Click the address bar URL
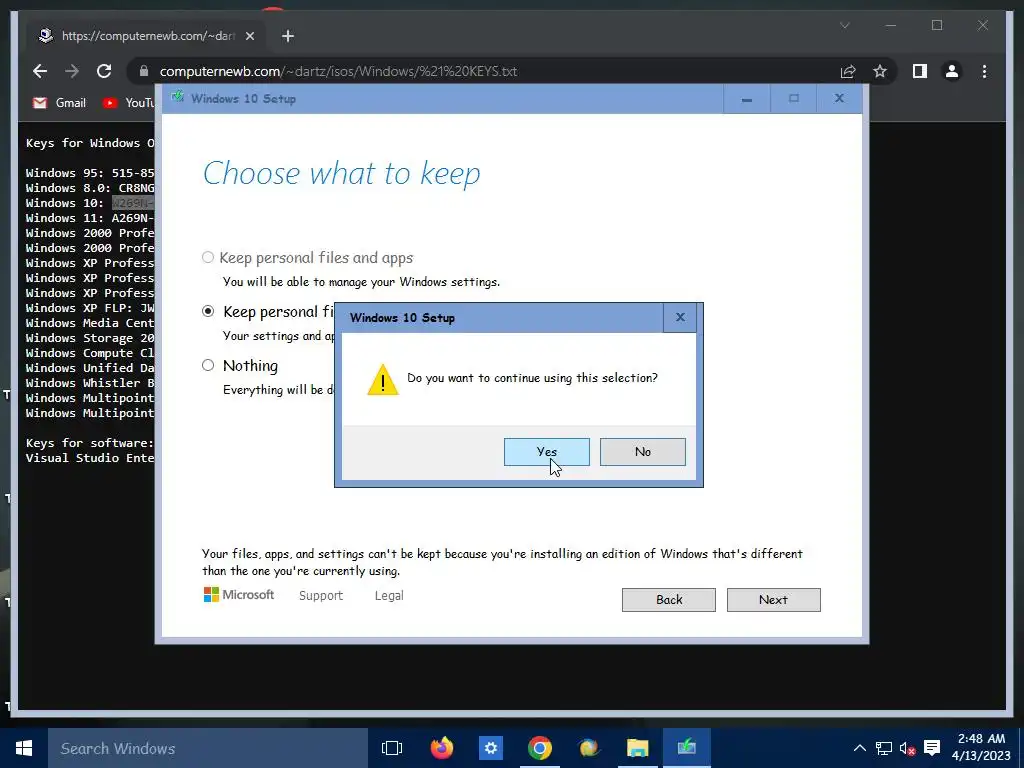This screenshot has height=768, width=1024. click(338, 71)
